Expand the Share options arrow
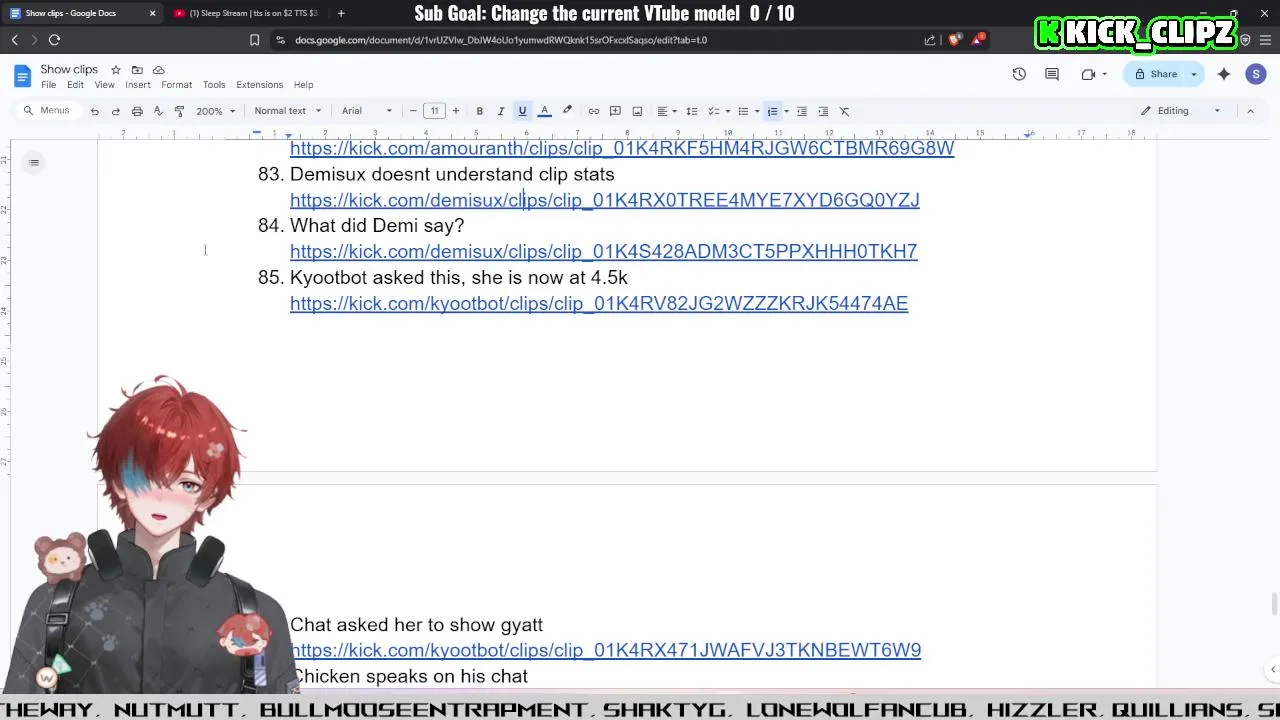 (x=1193, y=74)
